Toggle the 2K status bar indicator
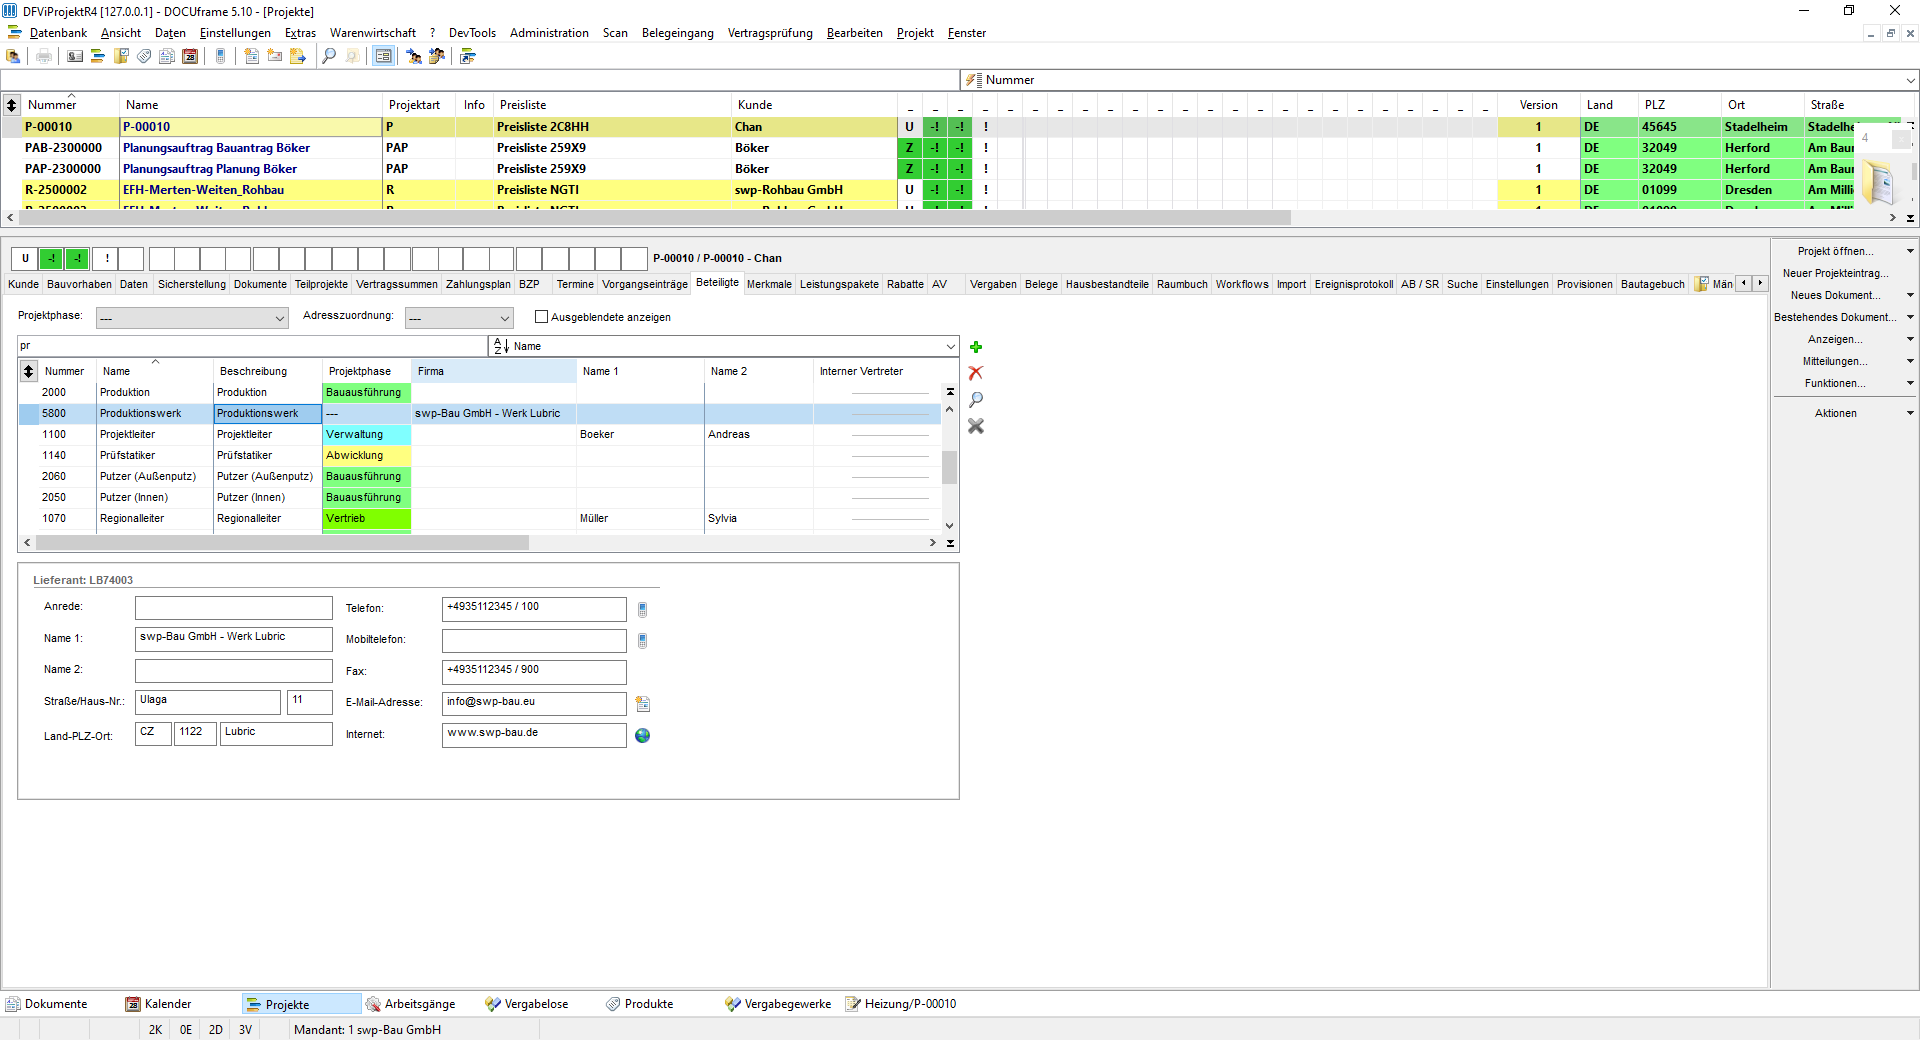The image size is (1920, 1040). pos(155,1030)
